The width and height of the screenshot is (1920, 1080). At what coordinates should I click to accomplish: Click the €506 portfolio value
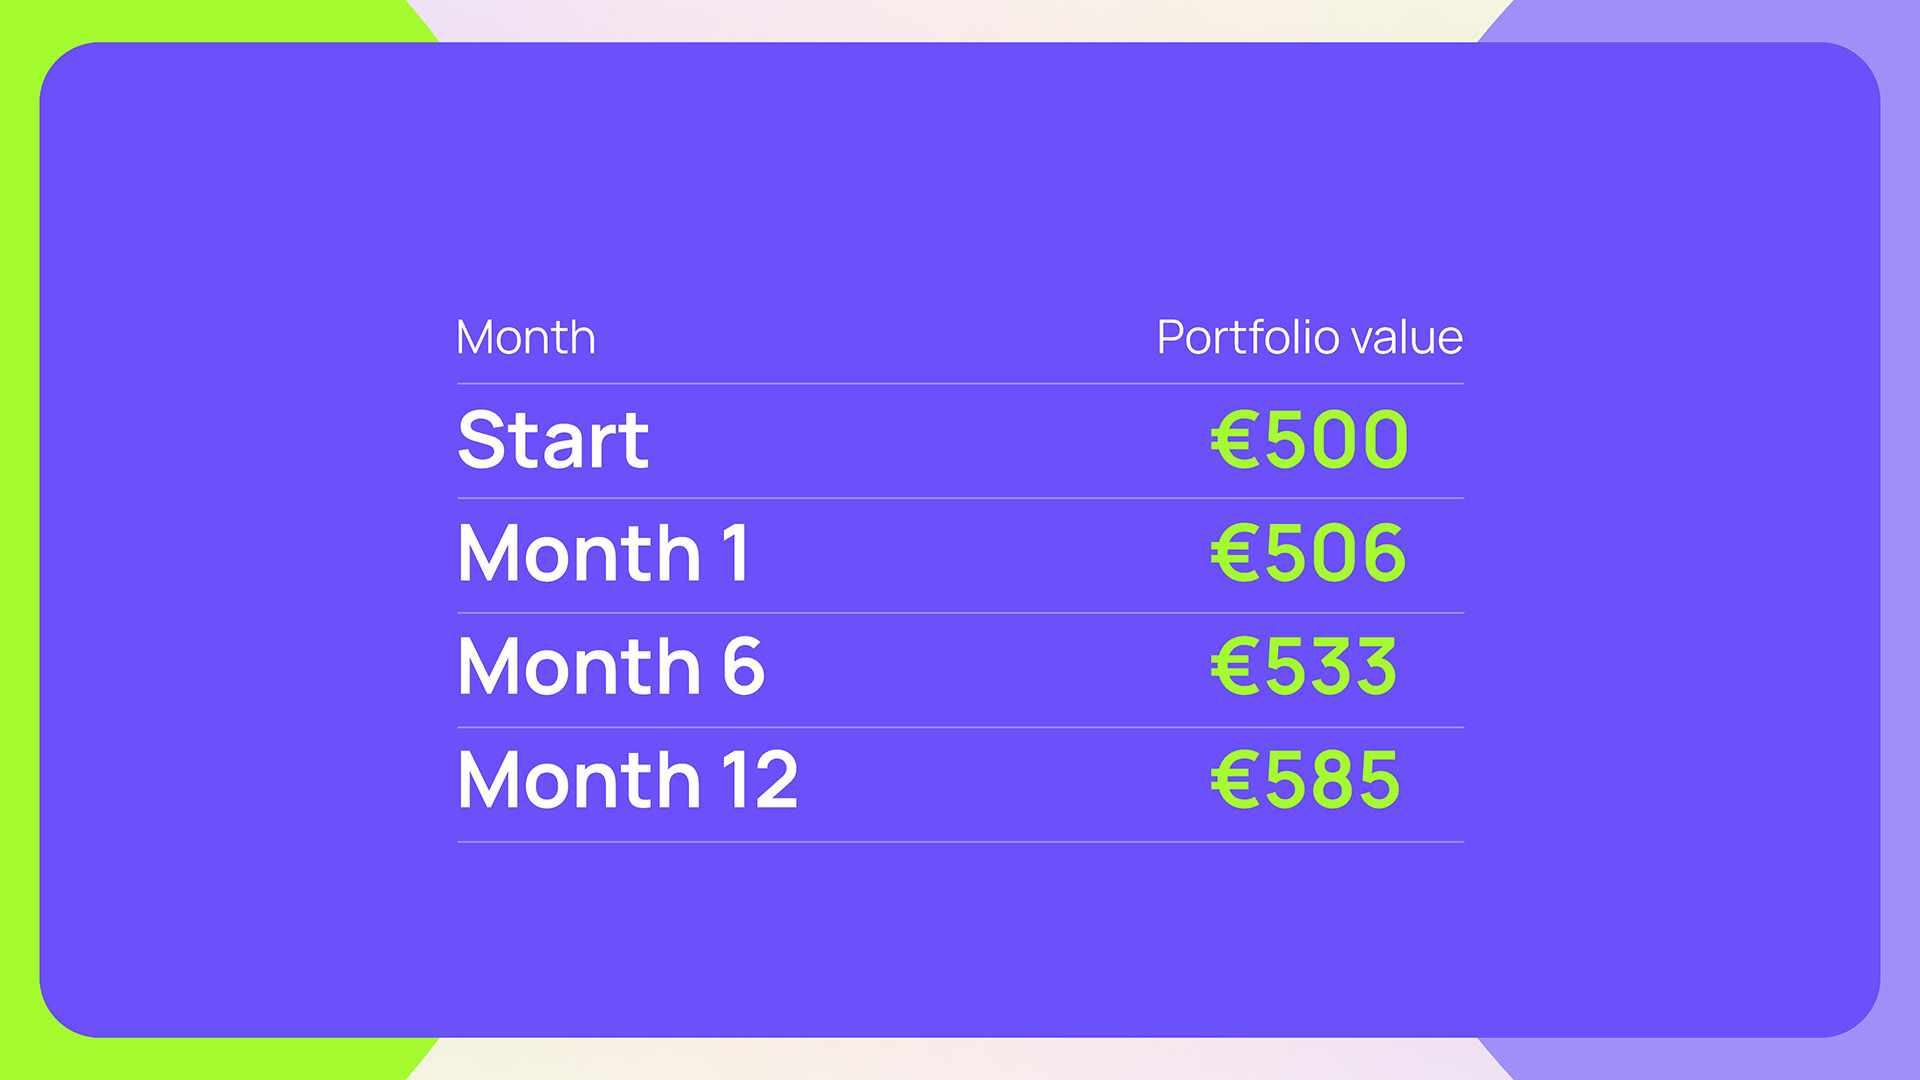point(1308,554)
